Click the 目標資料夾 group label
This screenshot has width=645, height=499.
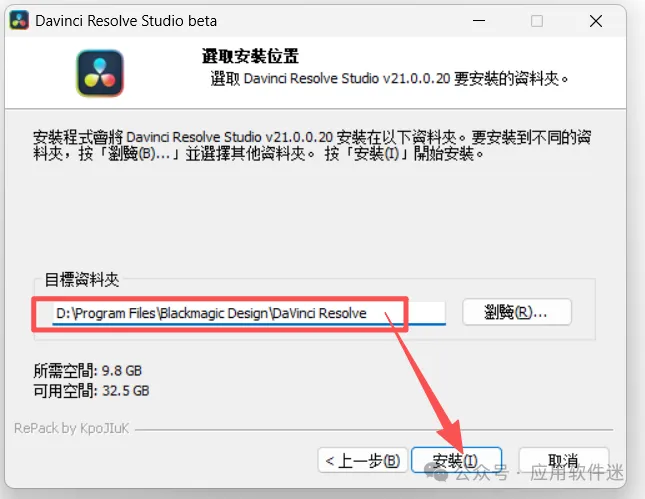(x=82, y=280)
